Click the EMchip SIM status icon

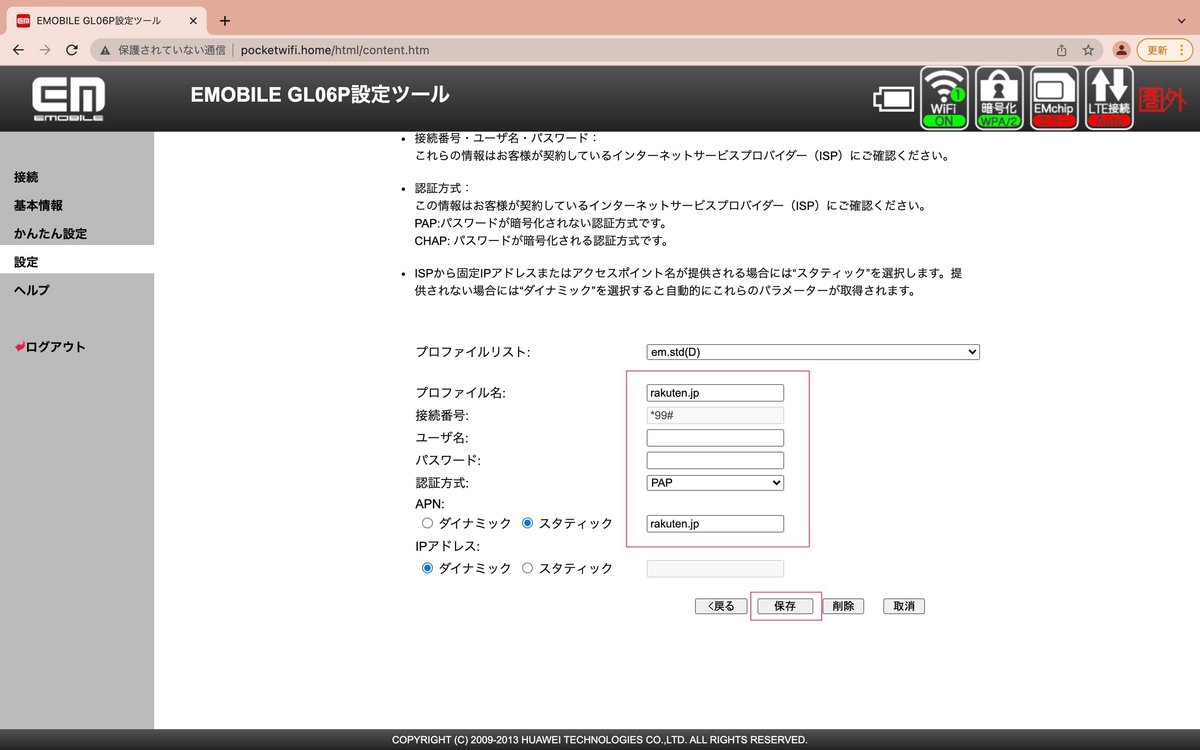click(x=1054, y=98)
